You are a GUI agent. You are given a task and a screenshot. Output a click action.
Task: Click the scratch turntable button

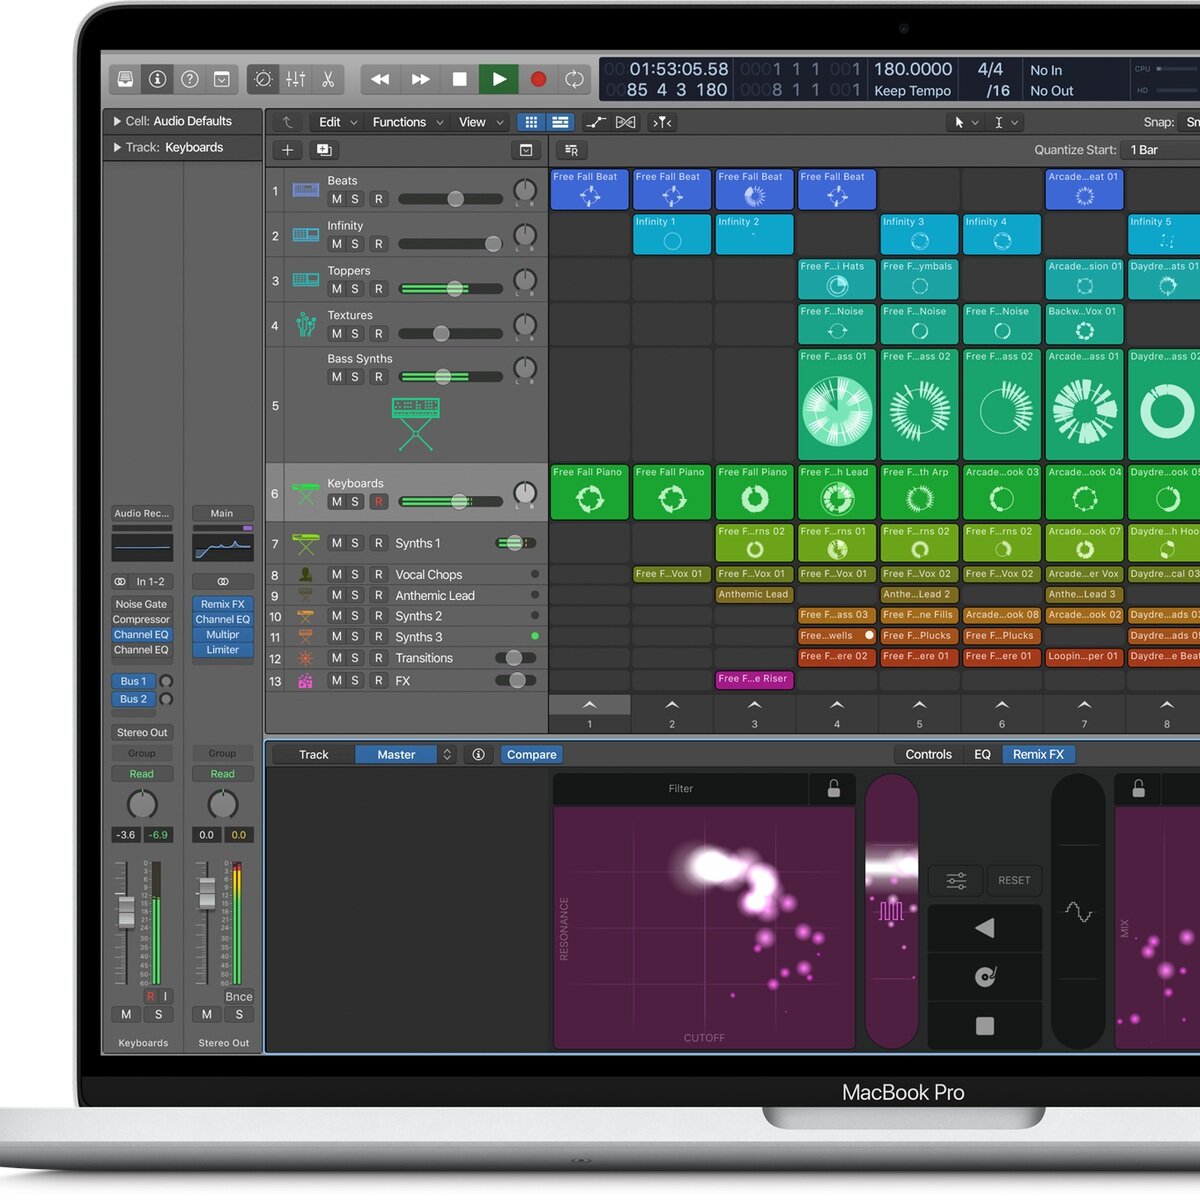click(x=985, y=976)
